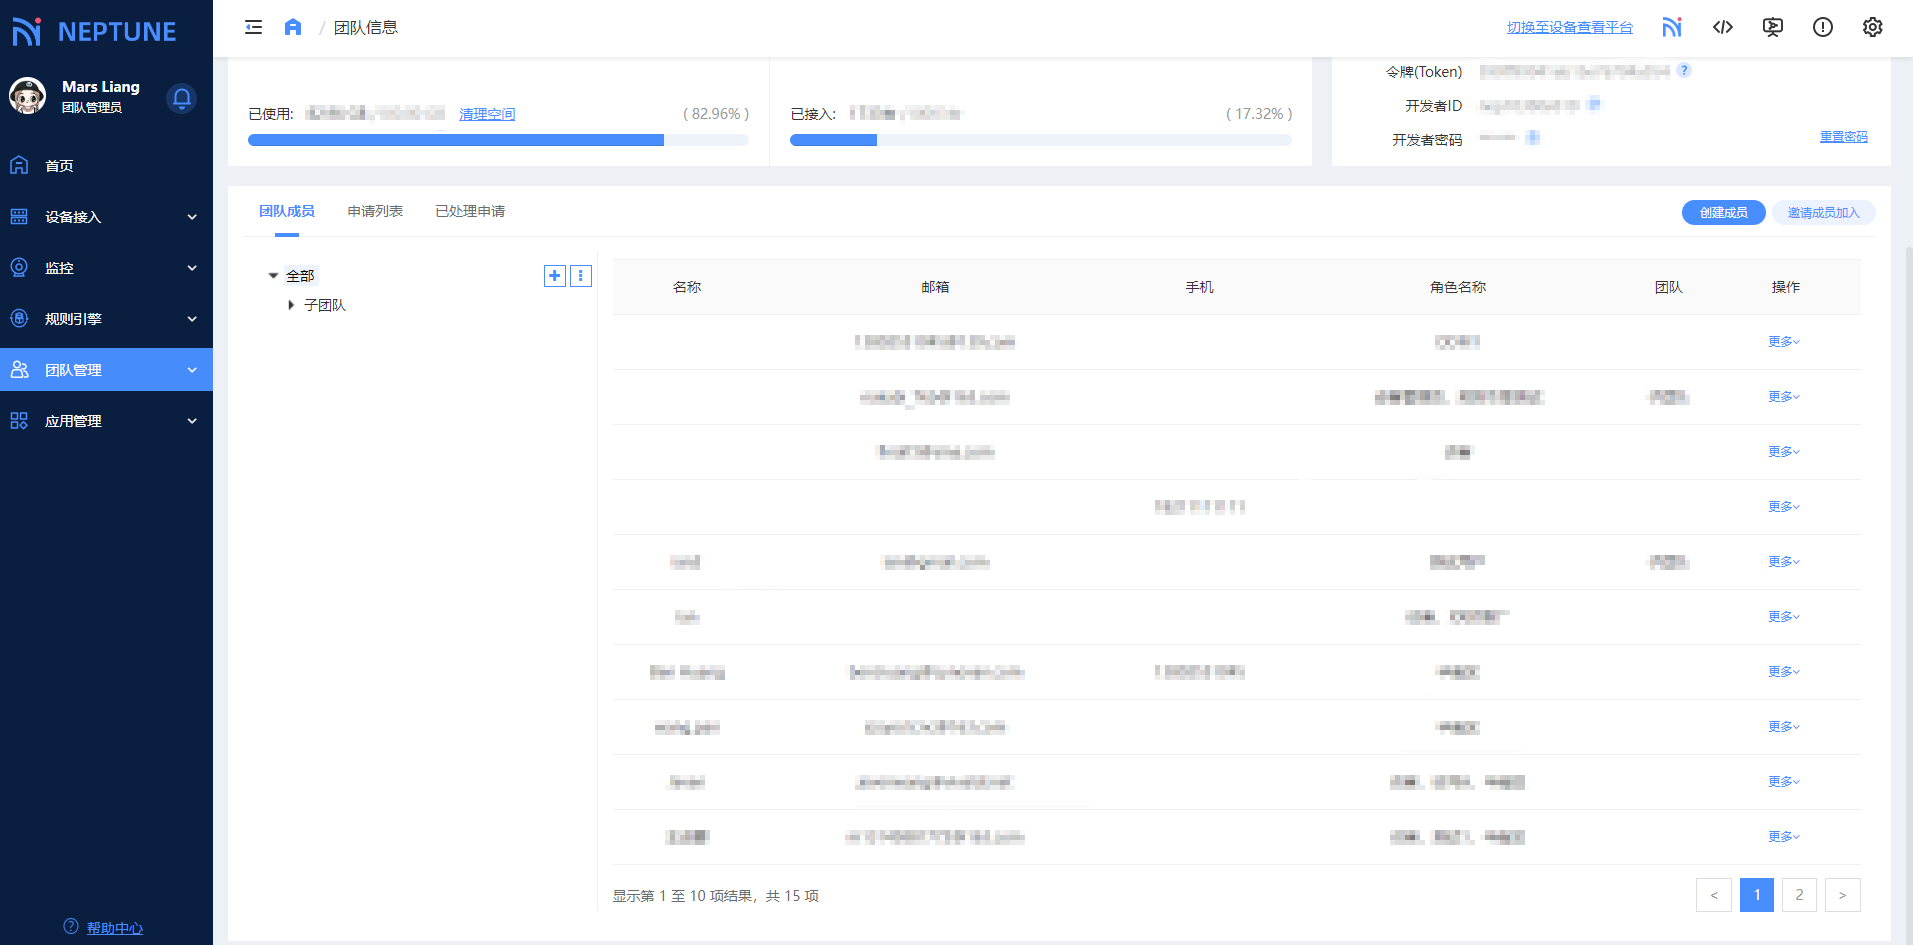Open the team tree more-options icon

coord(580,276)
